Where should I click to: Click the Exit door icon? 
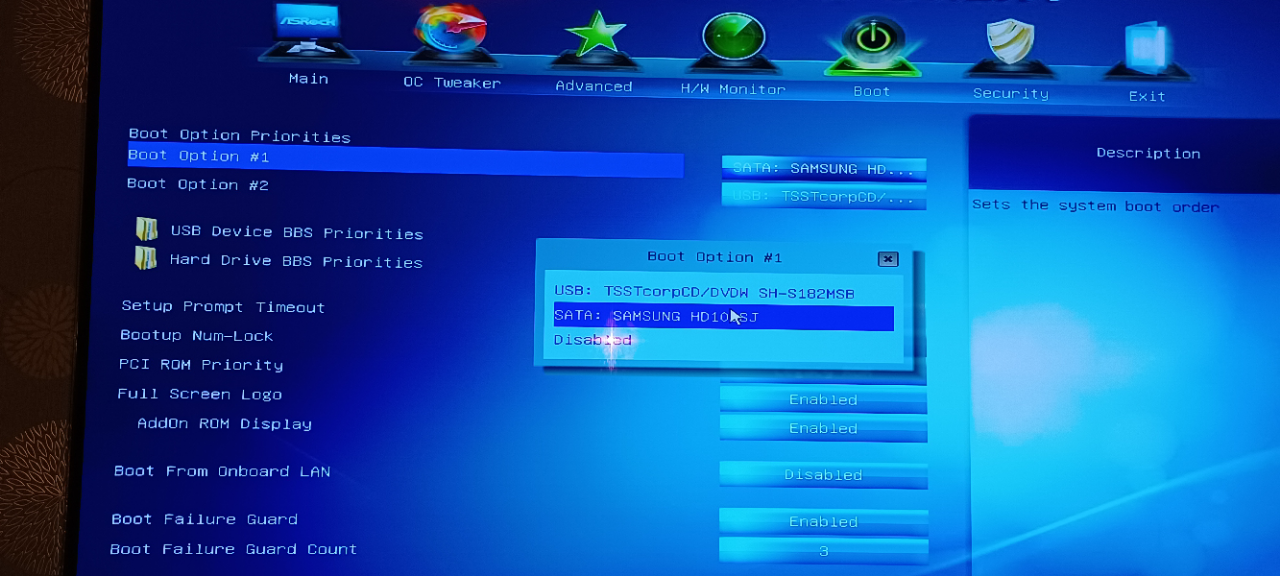[1147, 52]
